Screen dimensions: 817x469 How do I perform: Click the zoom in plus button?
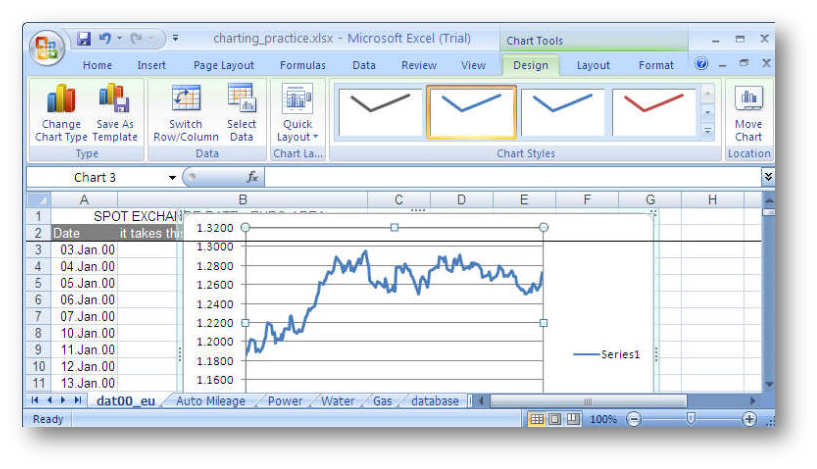[749, 419]
